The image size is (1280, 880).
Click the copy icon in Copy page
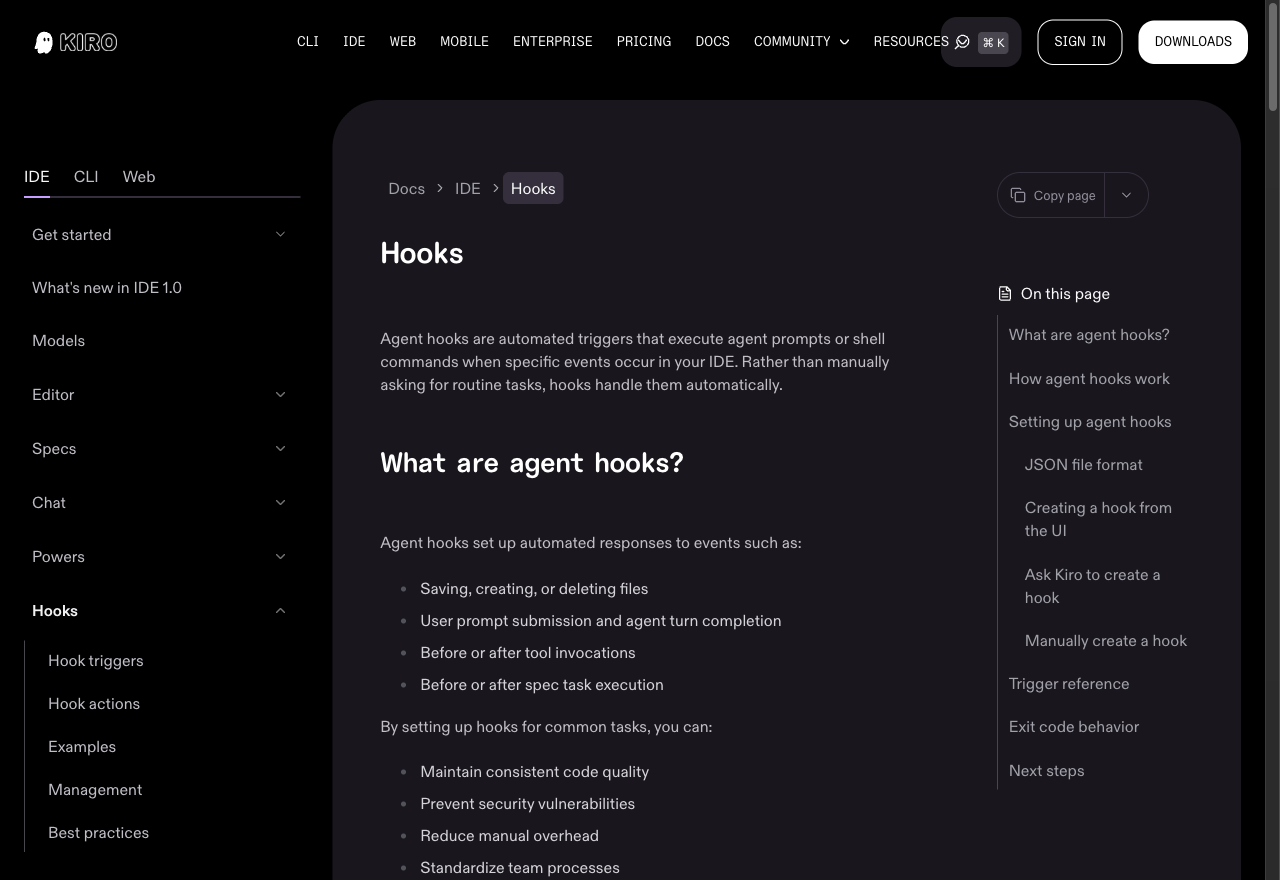(1018, 195)
